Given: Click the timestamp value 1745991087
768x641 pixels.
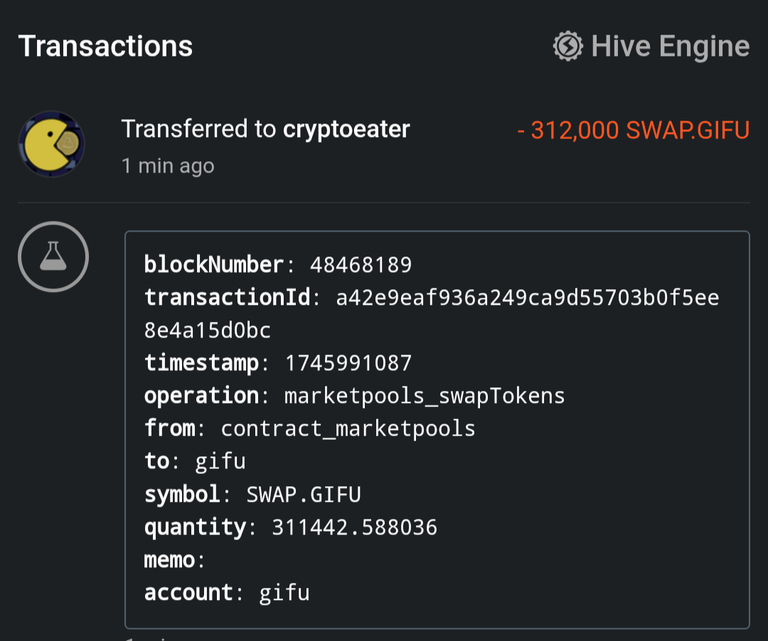Looking at the screenshot, I should pyautogui.click(x=348, y=363).
